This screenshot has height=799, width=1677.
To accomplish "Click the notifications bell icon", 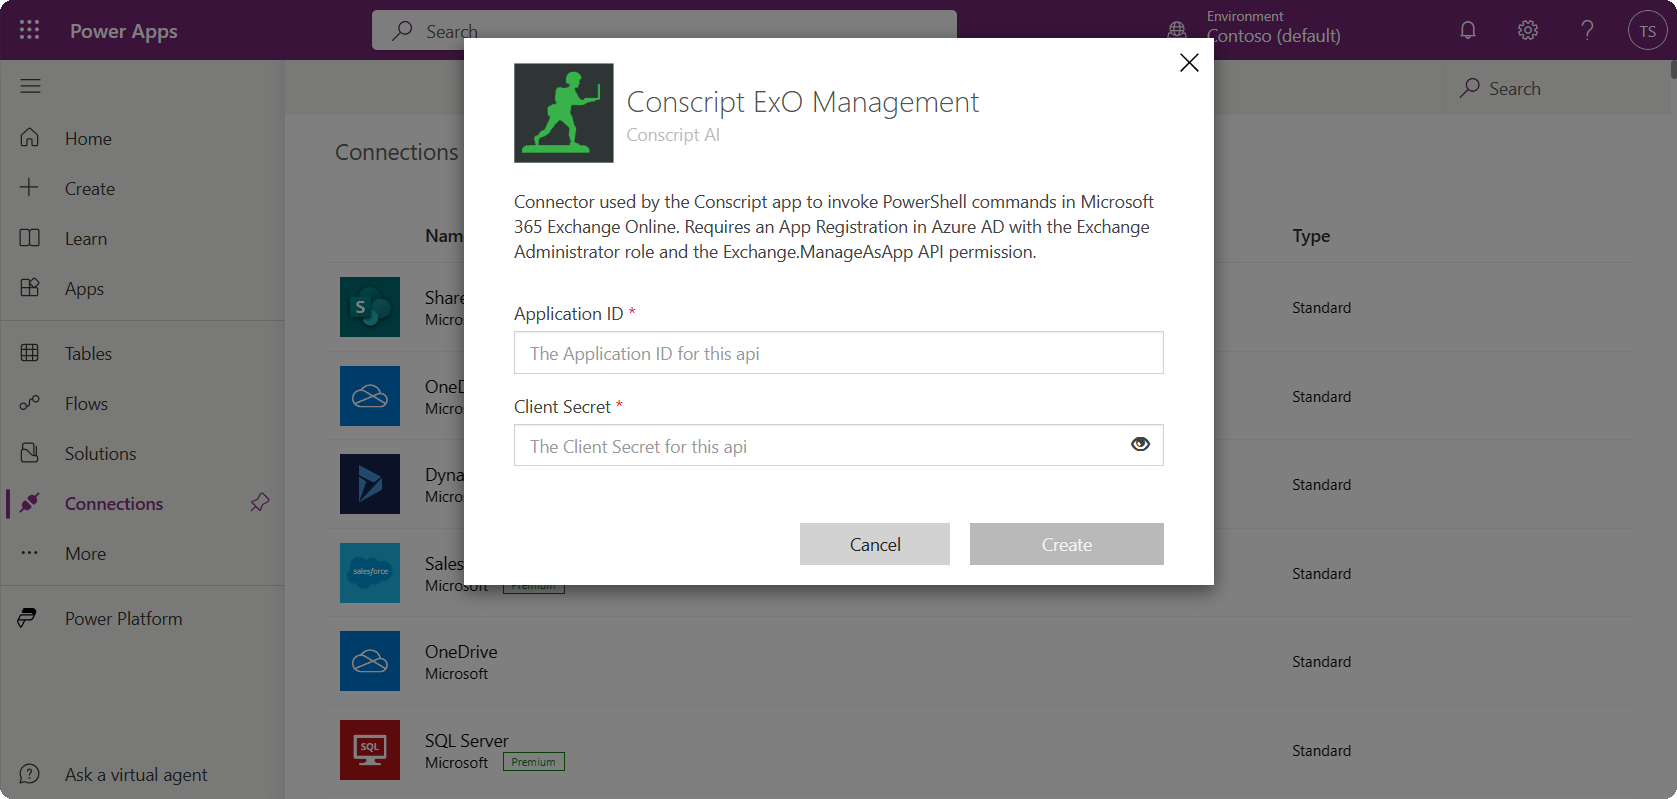I will click(x=1468, y=30).
